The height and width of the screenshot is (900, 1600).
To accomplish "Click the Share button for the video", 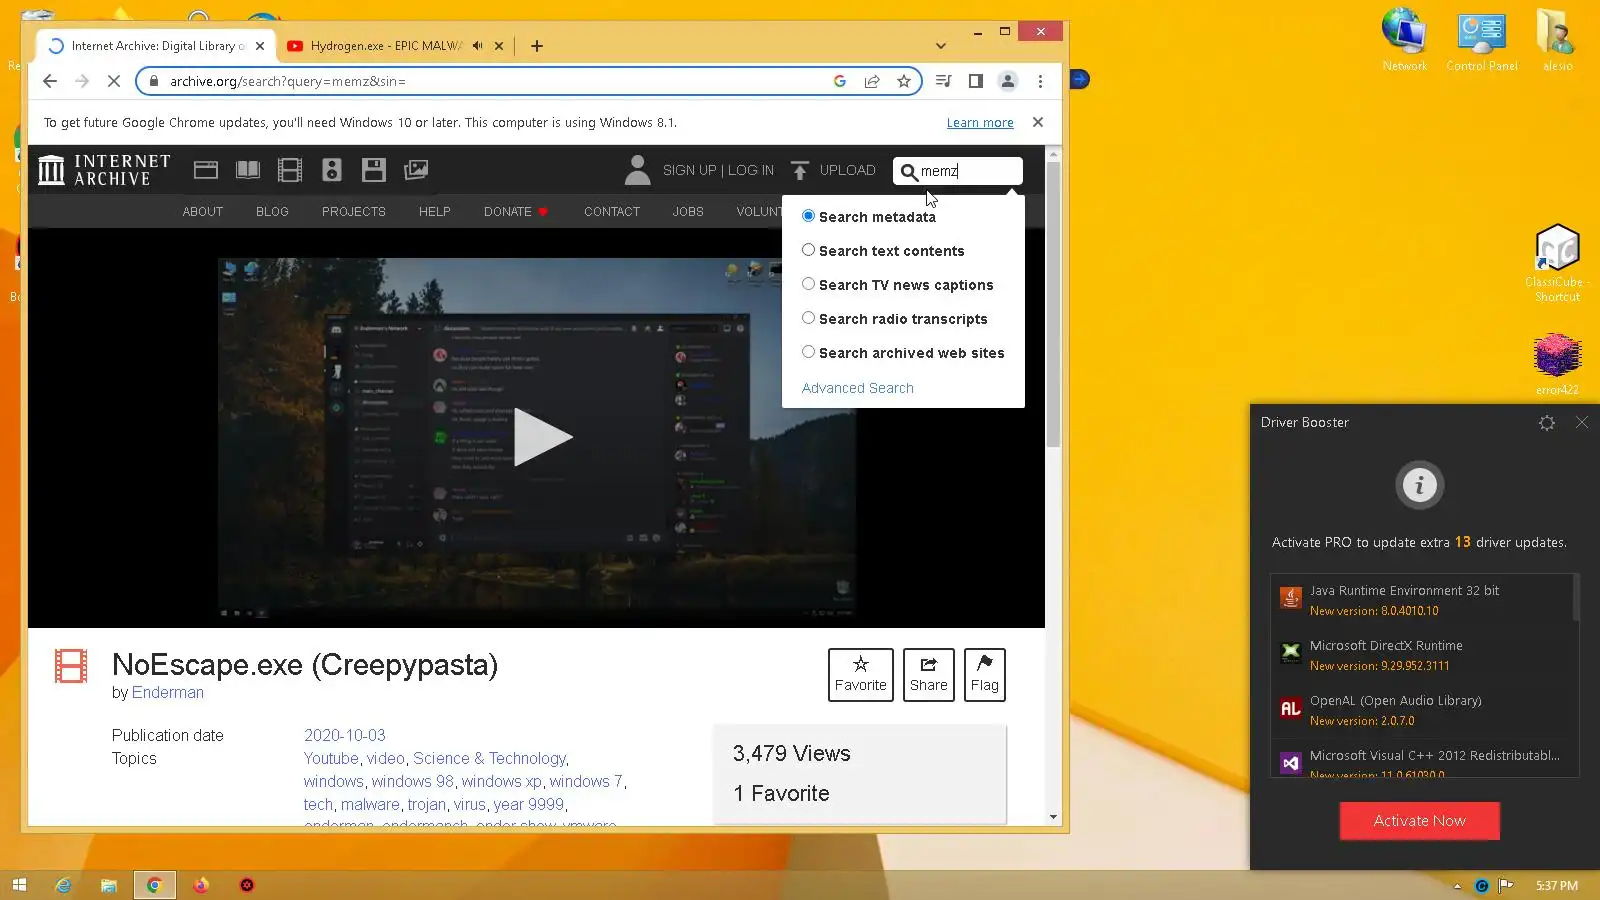I will pyautogui.click(x=929, y=675).
